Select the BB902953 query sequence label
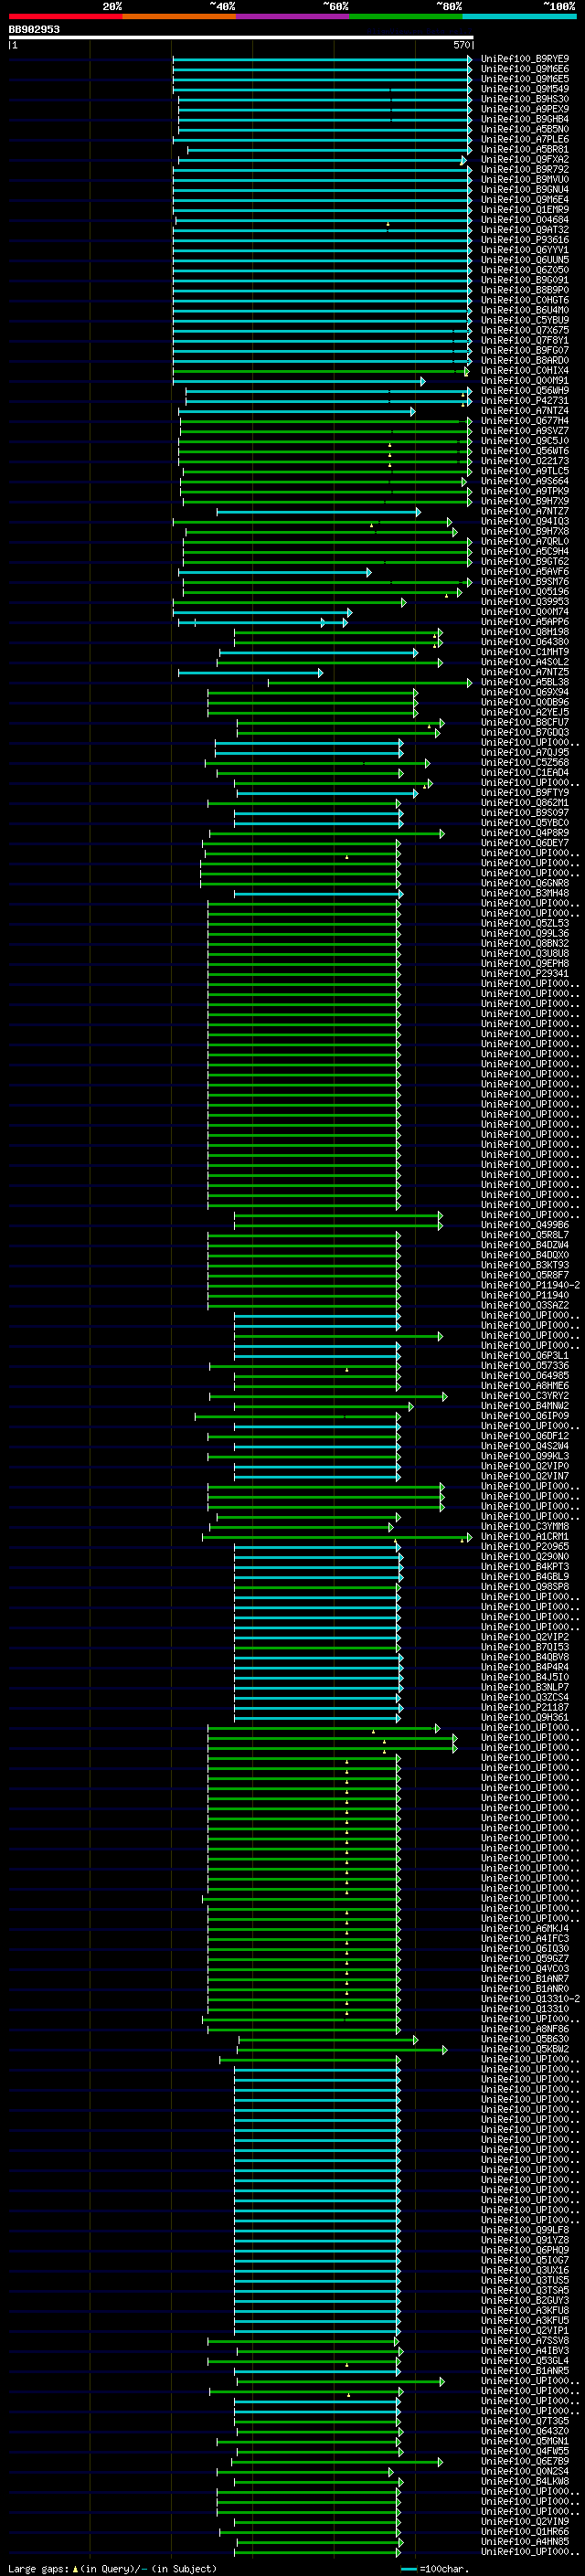This screenshot has height=2576, width=585. [34, 29]
